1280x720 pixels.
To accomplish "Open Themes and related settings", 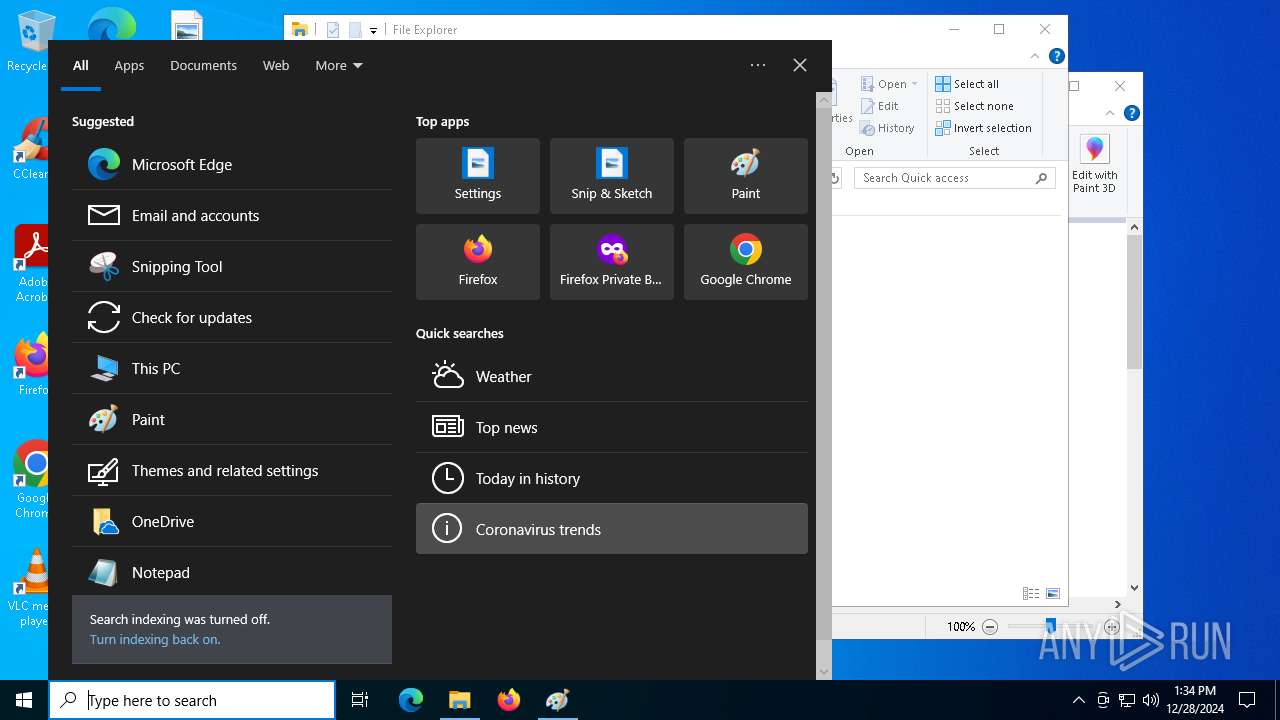I will (232, 470).
